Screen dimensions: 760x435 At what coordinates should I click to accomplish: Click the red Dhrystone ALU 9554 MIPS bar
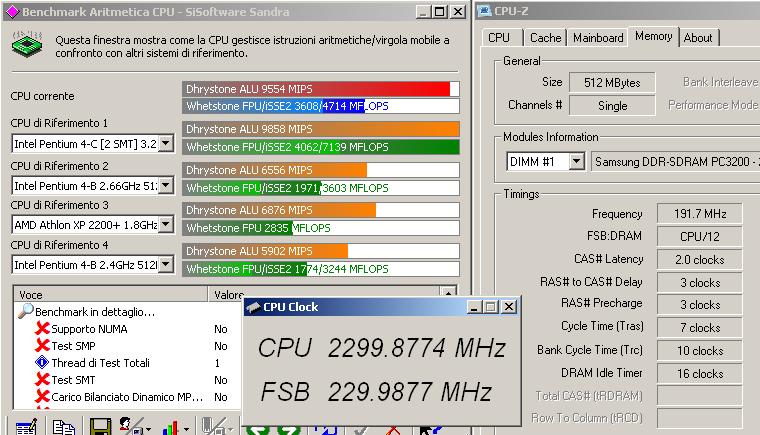(320, 89)
